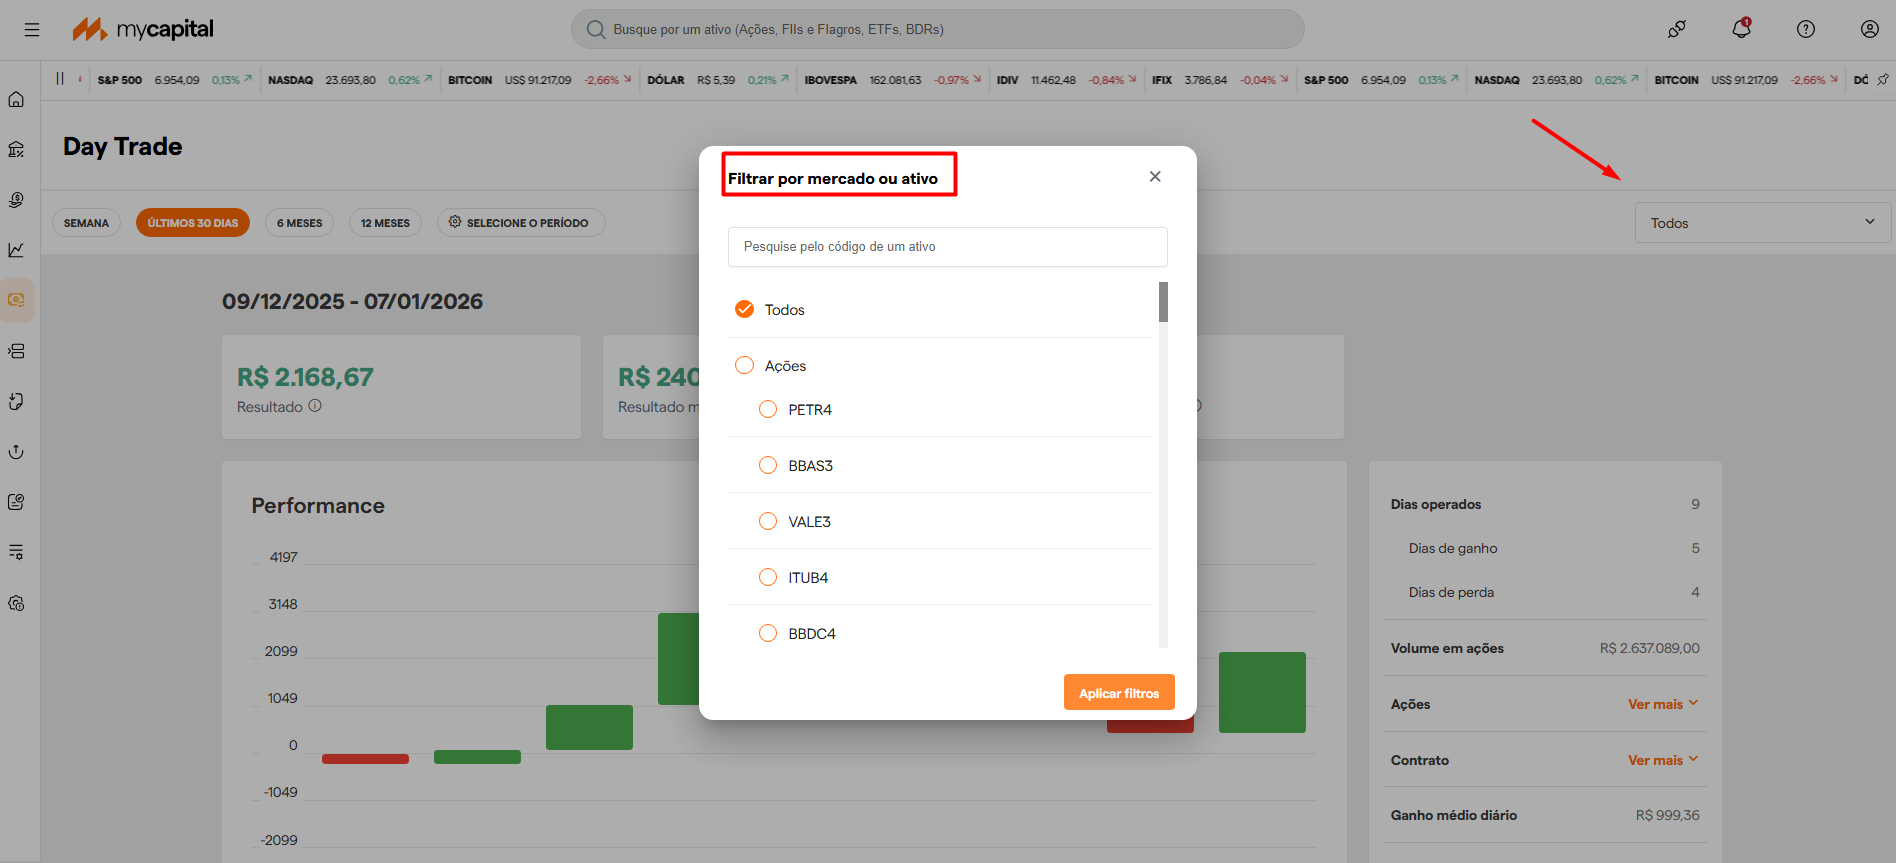1896x863 pixels.
Task: Open the user account profile icon
Action: coord(1870,29)
